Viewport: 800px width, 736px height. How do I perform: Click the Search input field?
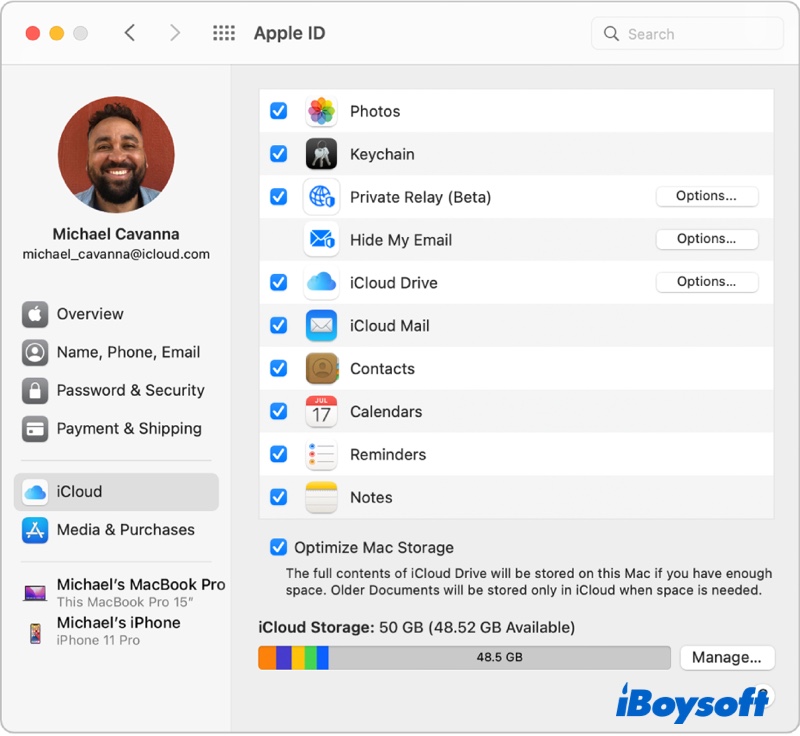(x=687, y=34)
